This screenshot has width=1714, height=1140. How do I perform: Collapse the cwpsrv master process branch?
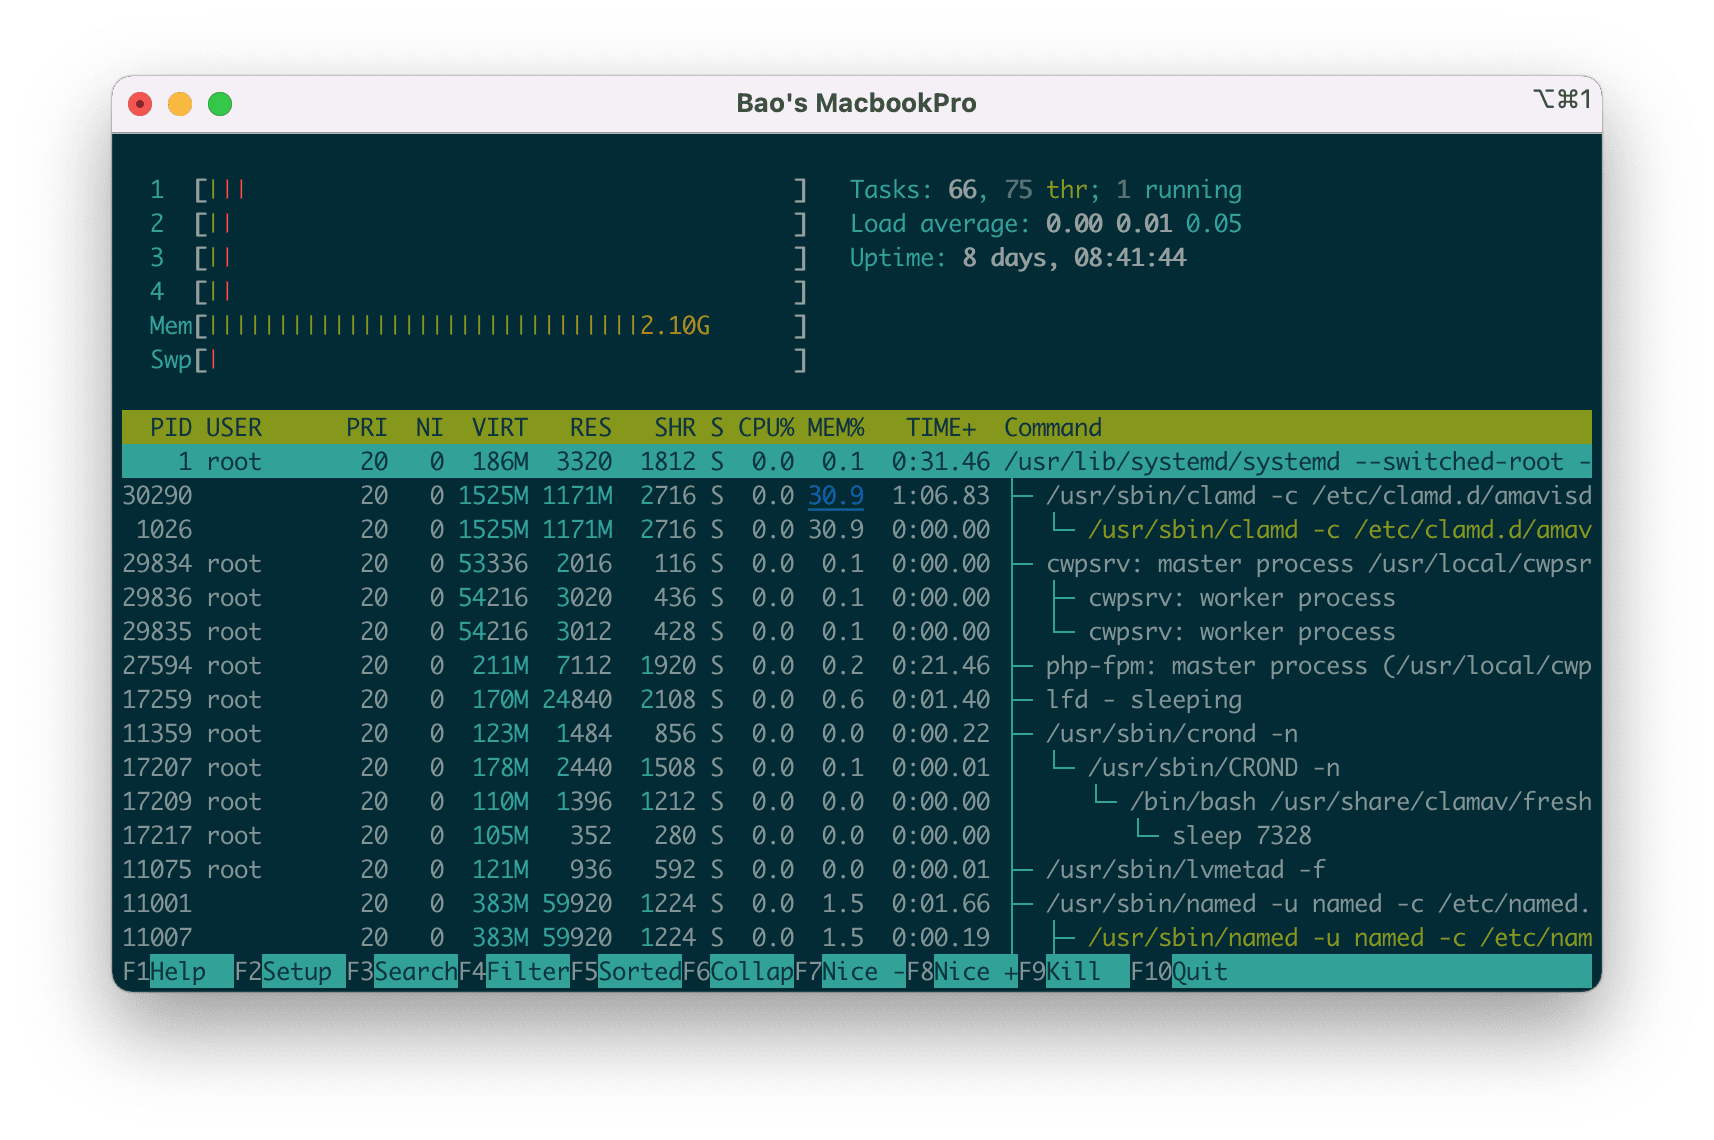click(1200, 563)
